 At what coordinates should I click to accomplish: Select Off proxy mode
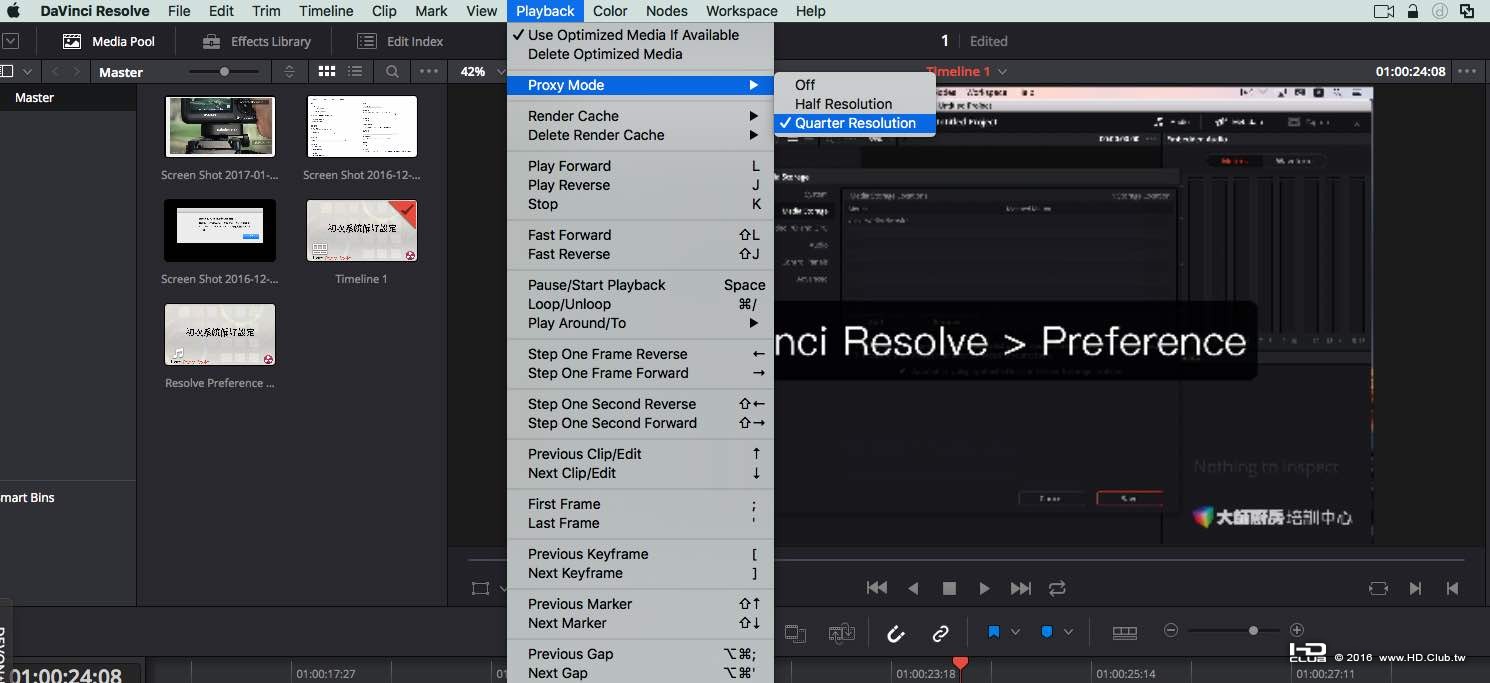pyautogui.click(x=855, y=85)
